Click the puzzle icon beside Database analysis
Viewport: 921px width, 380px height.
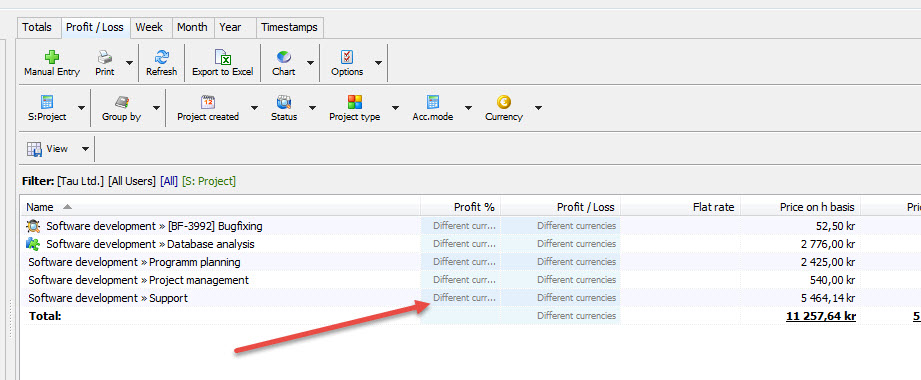[x=33, y=244]
